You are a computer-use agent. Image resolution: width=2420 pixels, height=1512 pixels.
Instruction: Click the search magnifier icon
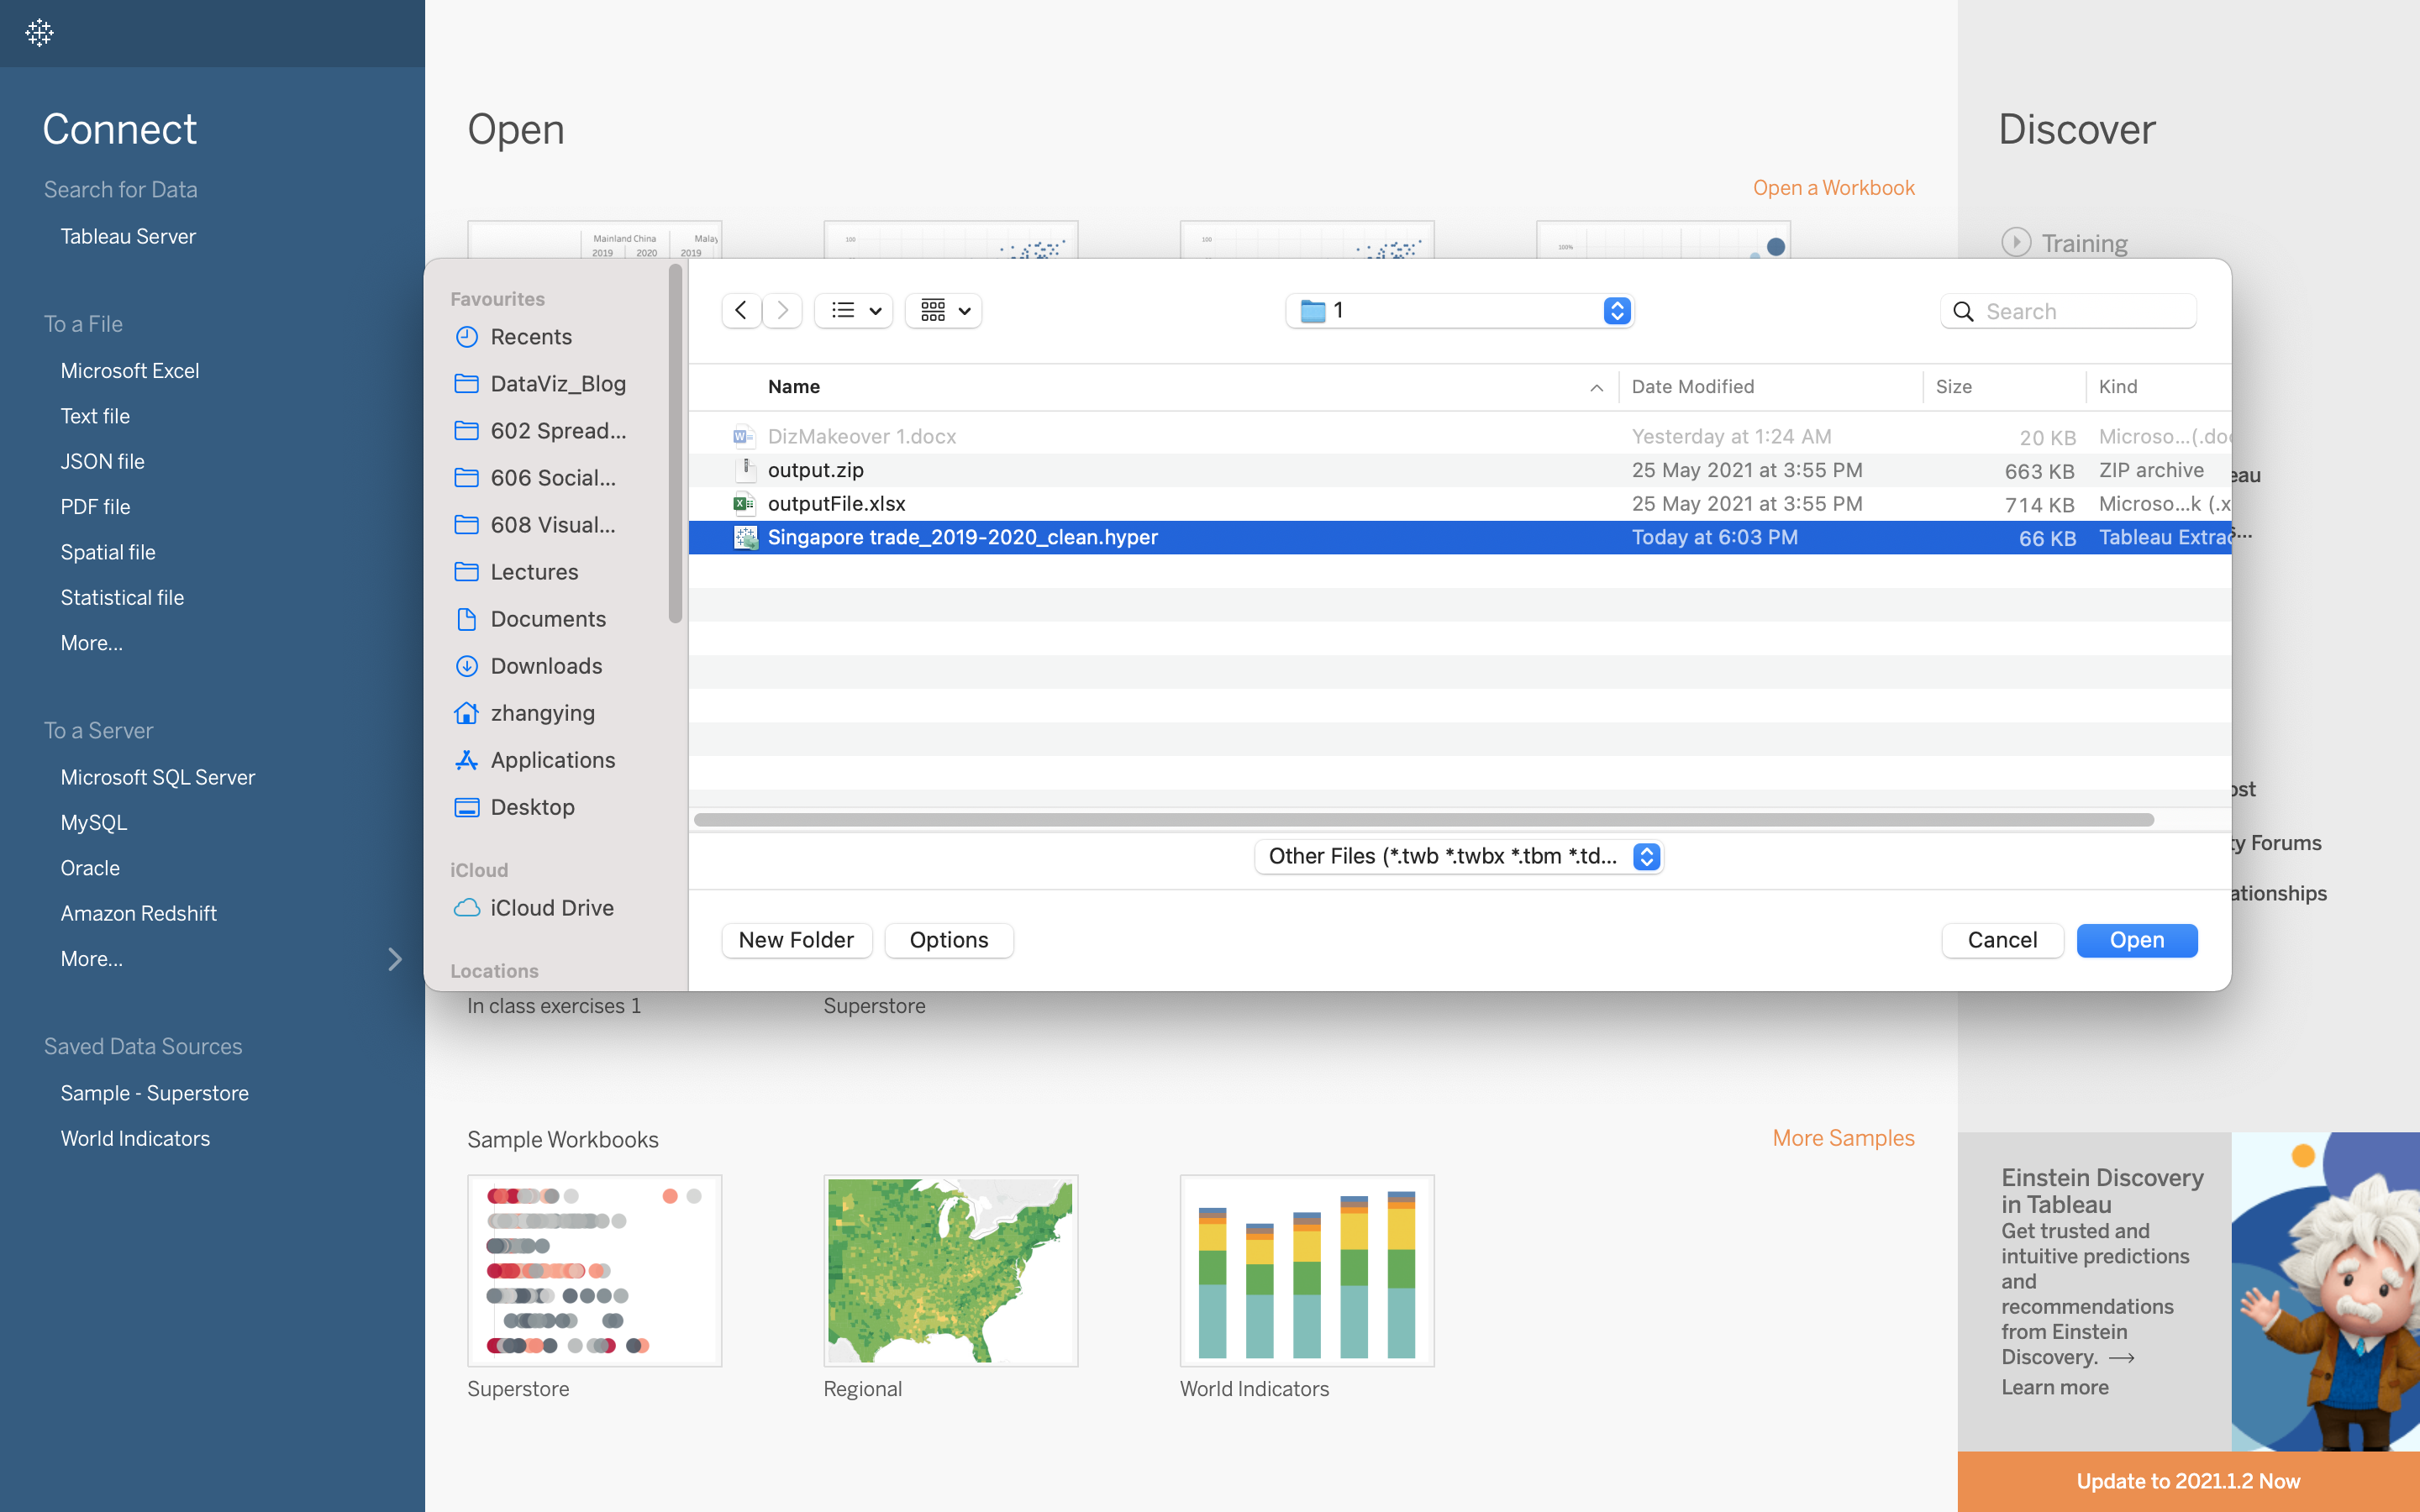pos(1963,312)
